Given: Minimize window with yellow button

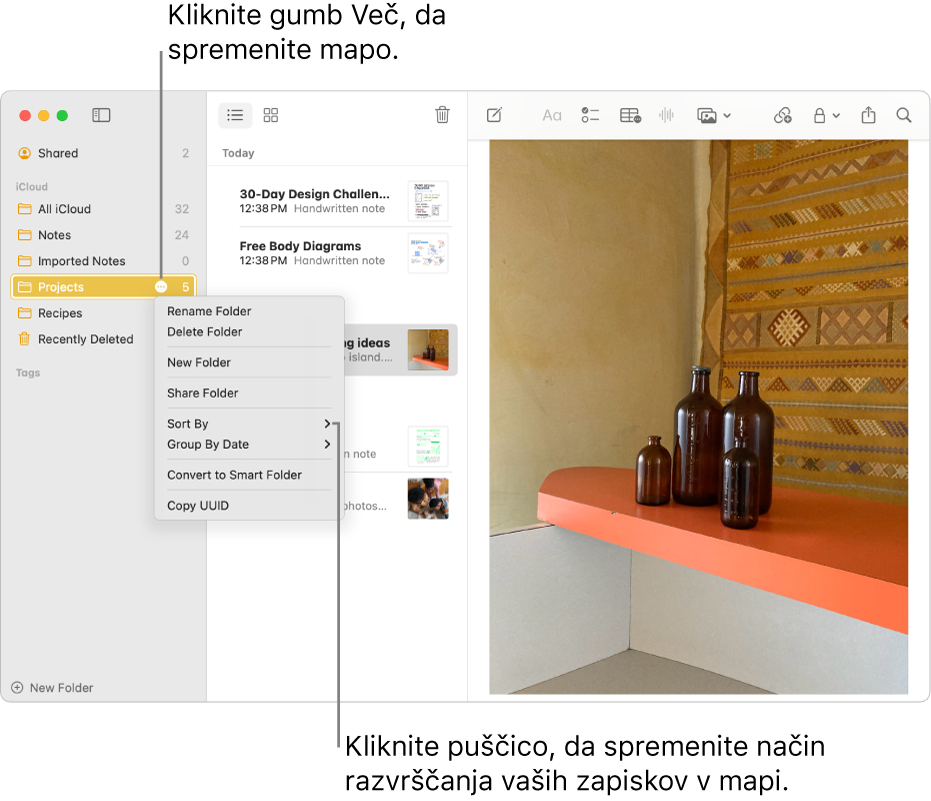Looking at the screenshot, I should [43, 115].
